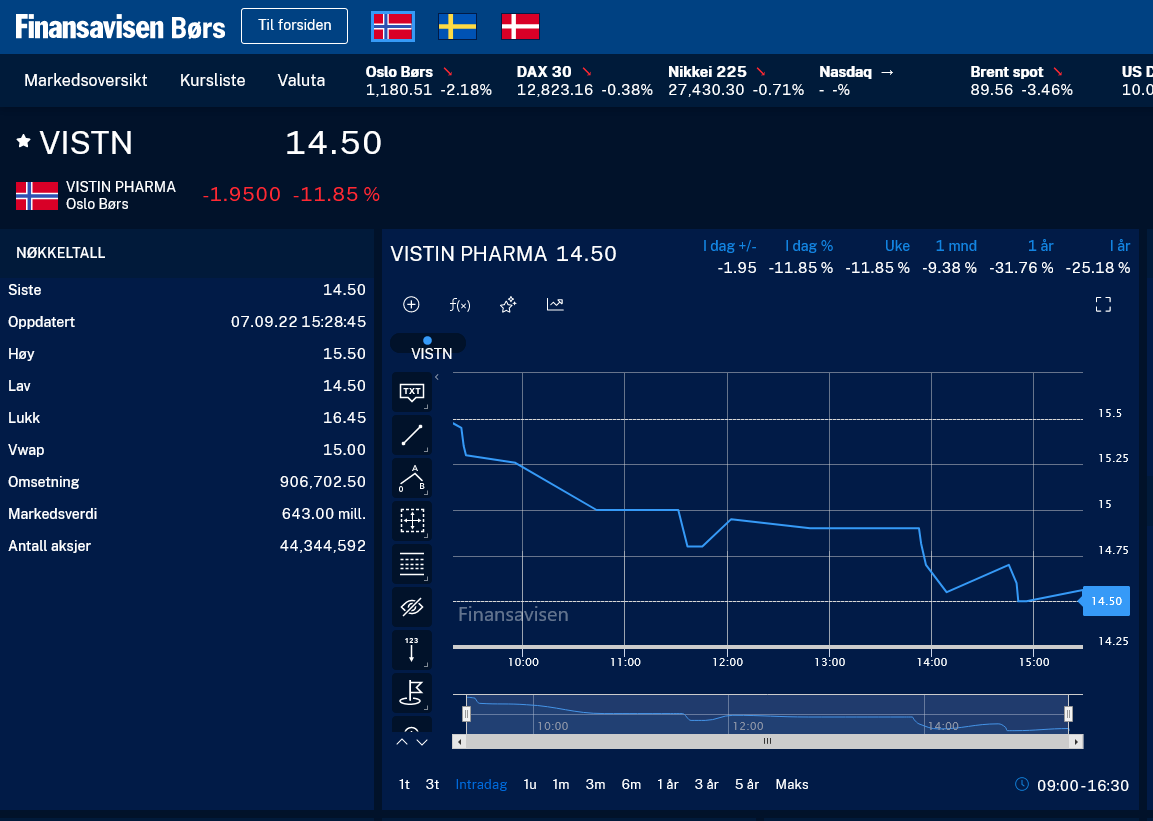The width and height of the screenshot is (1153, 821).
Task: Open the f(x) indicators menu
Action: 460,304
